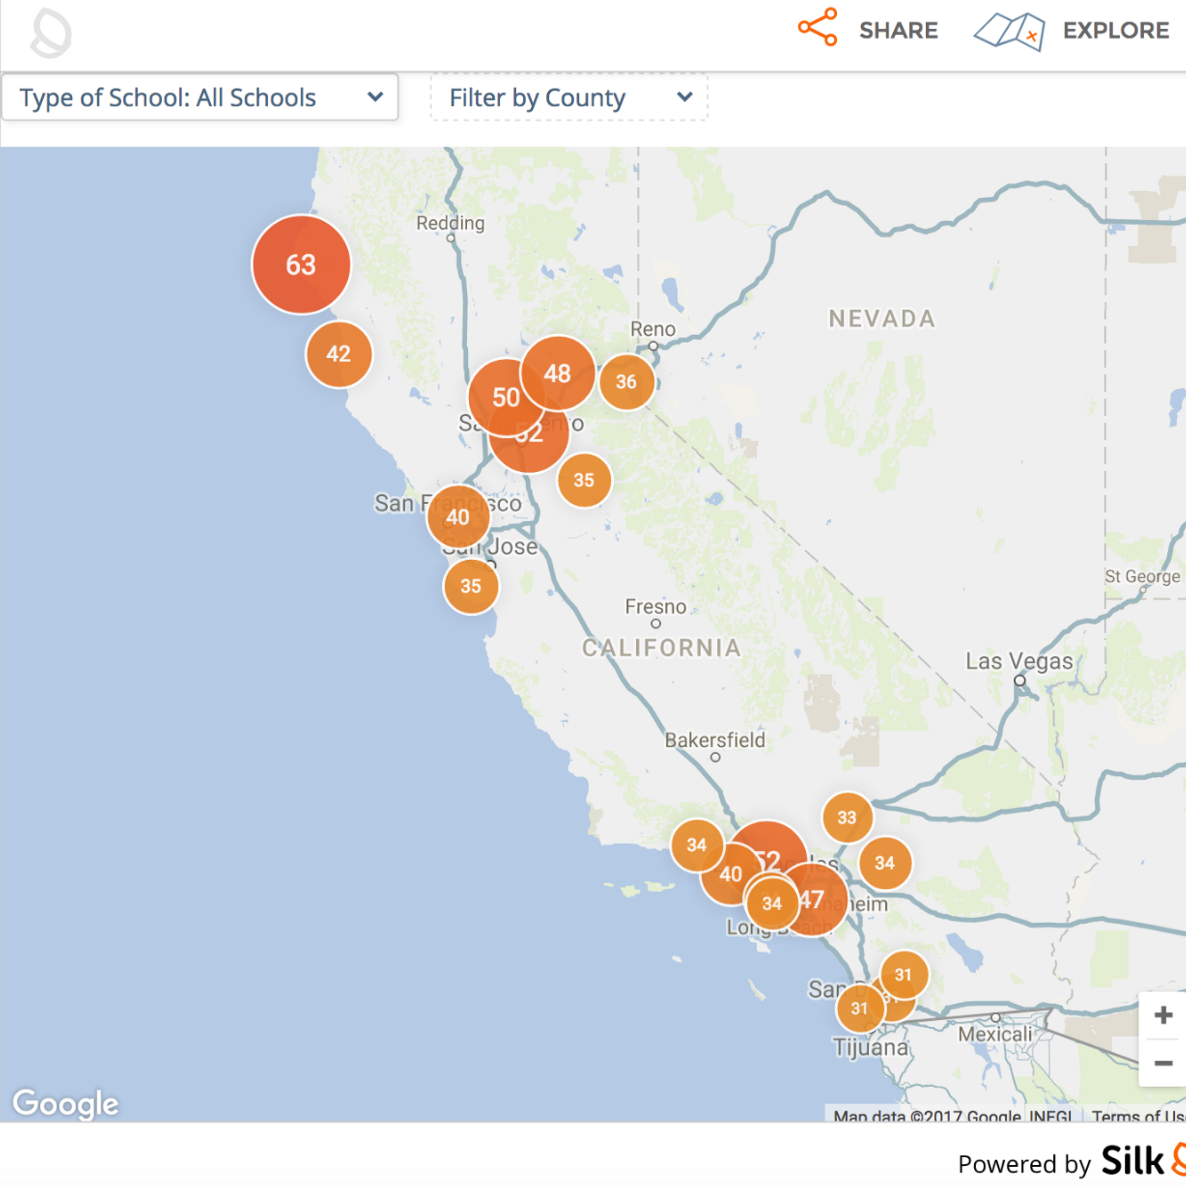Image resolution: width=1186 pixels, height=1186 pixels.
Task: Click the EXPLORE menu item
Action: 1116,30
